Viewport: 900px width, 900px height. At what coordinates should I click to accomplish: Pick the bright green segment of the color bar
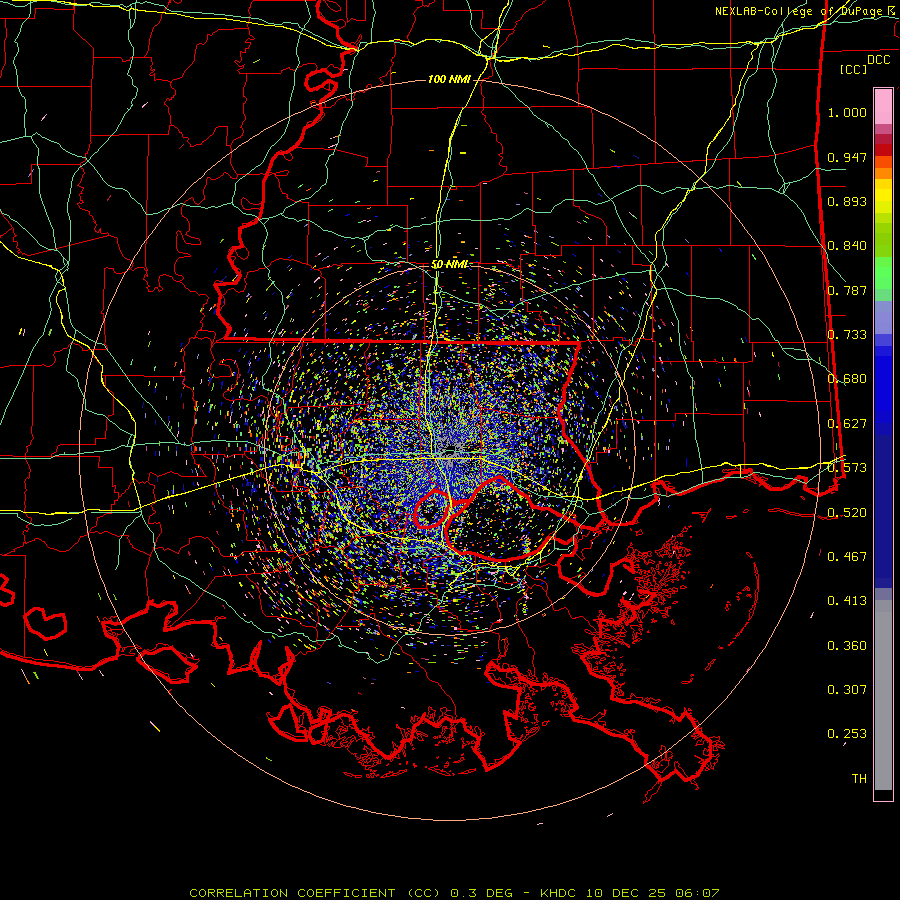tap(883, 273)
